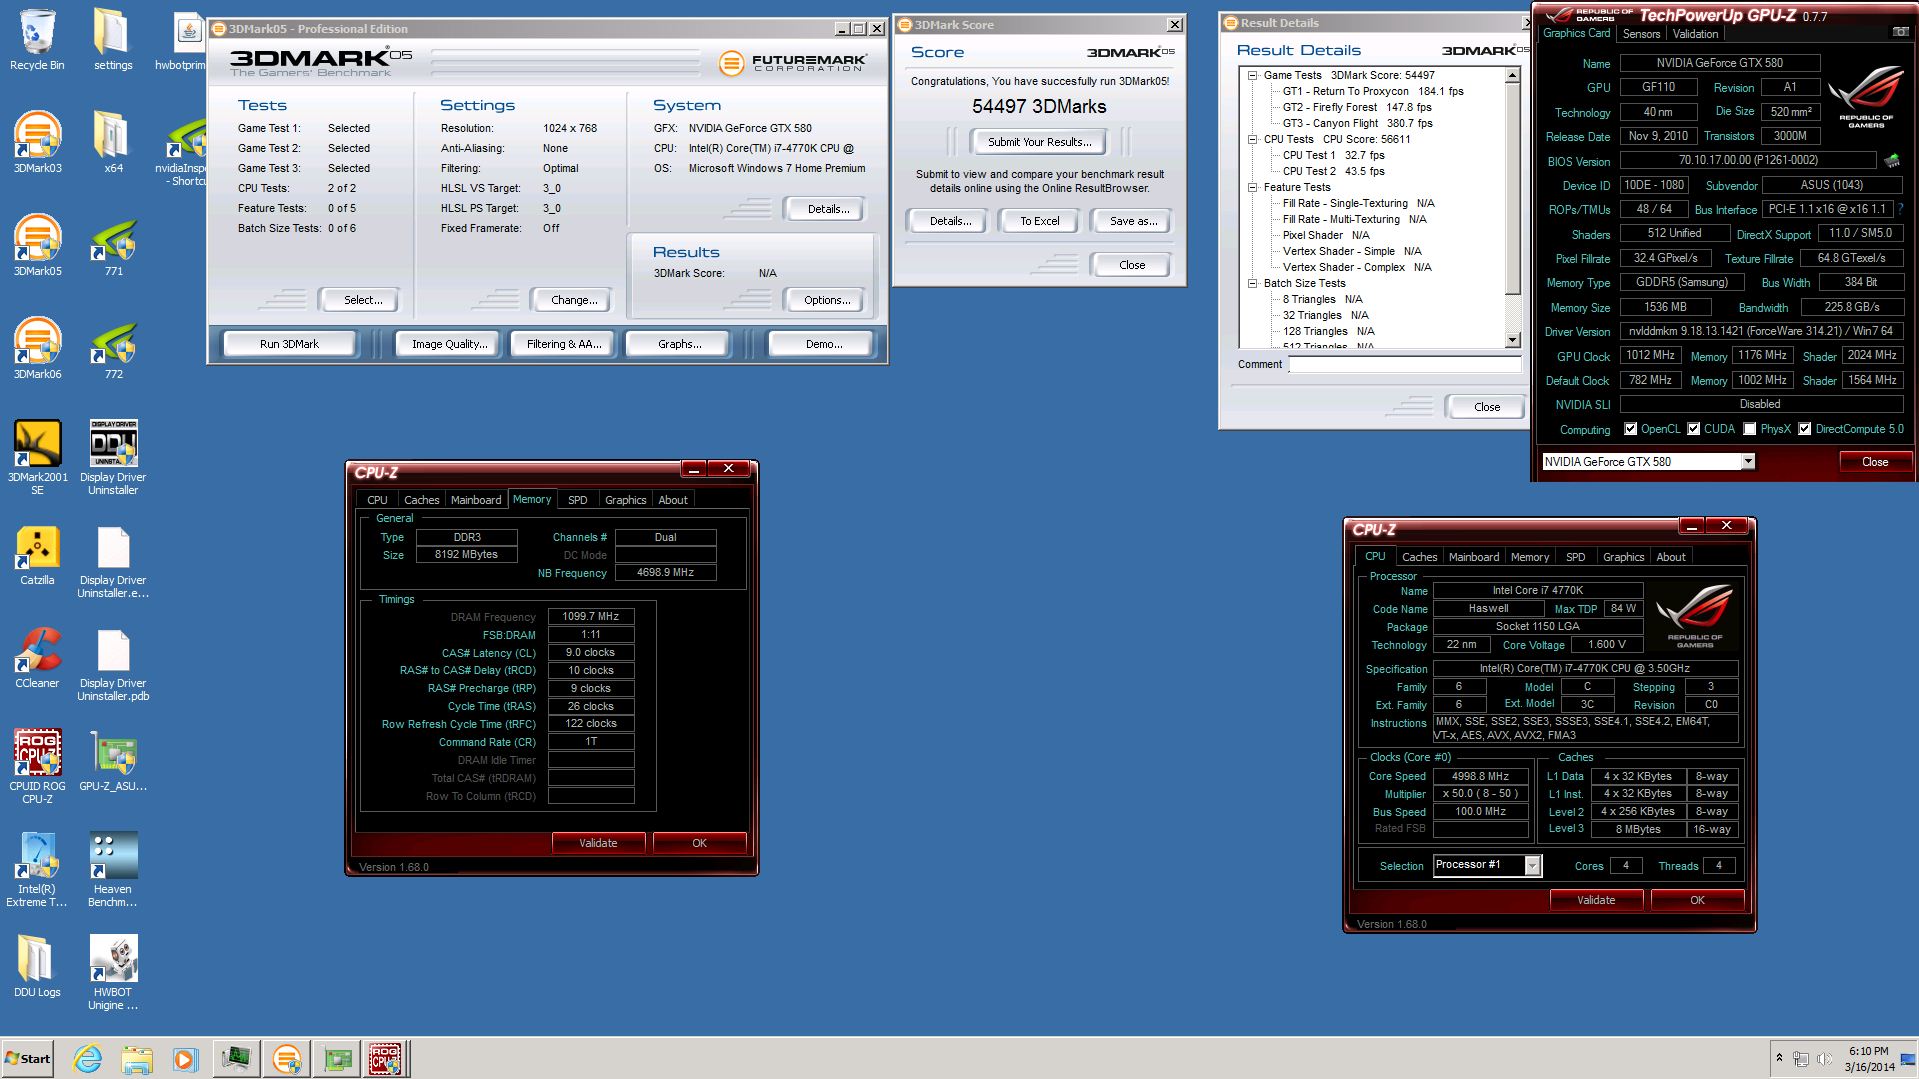Open Internet Explorer from the taskbar
Screen dimensions: 1919x1079
(87, 1058)
